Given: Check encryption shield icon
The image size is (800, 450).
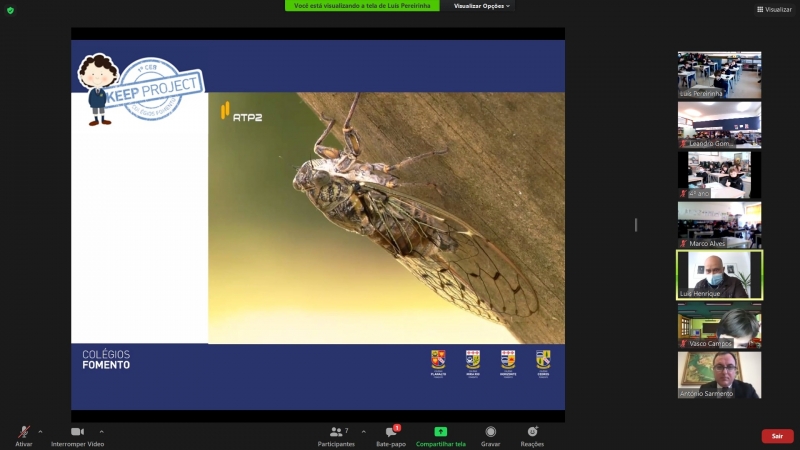Looking at the screenshot, I should [10, 10].
